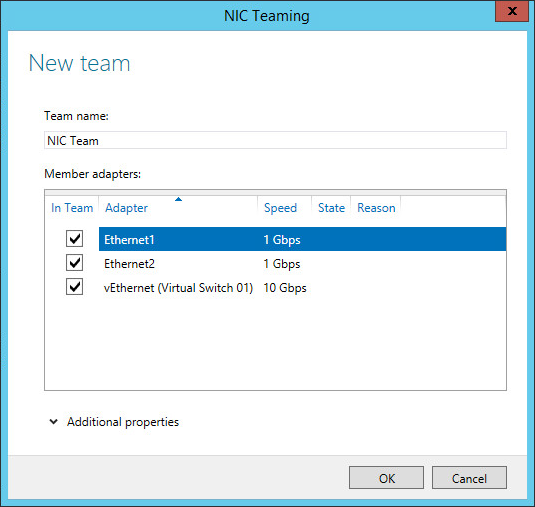The width and height of the screenshot is (535, 507).
Task: Expand the Additional properties section
Action: (x=123, y=422)
